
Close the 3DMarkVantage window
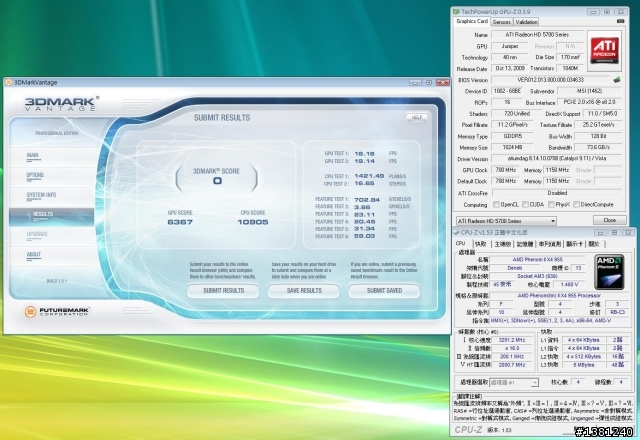442,82
